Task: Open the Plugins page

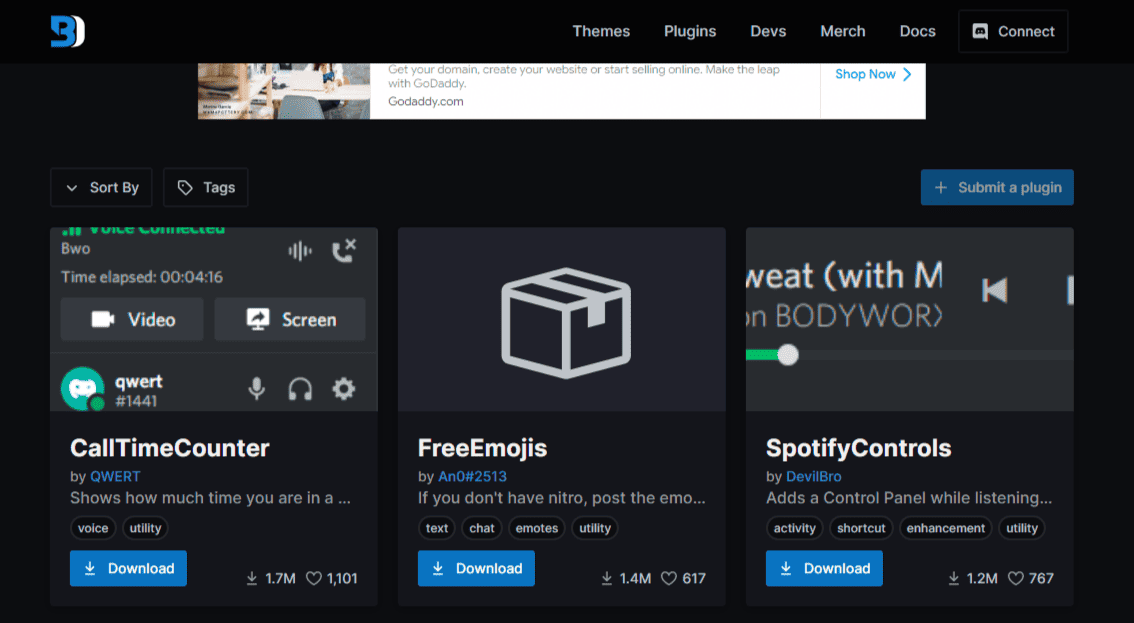Action: (690, 31)
